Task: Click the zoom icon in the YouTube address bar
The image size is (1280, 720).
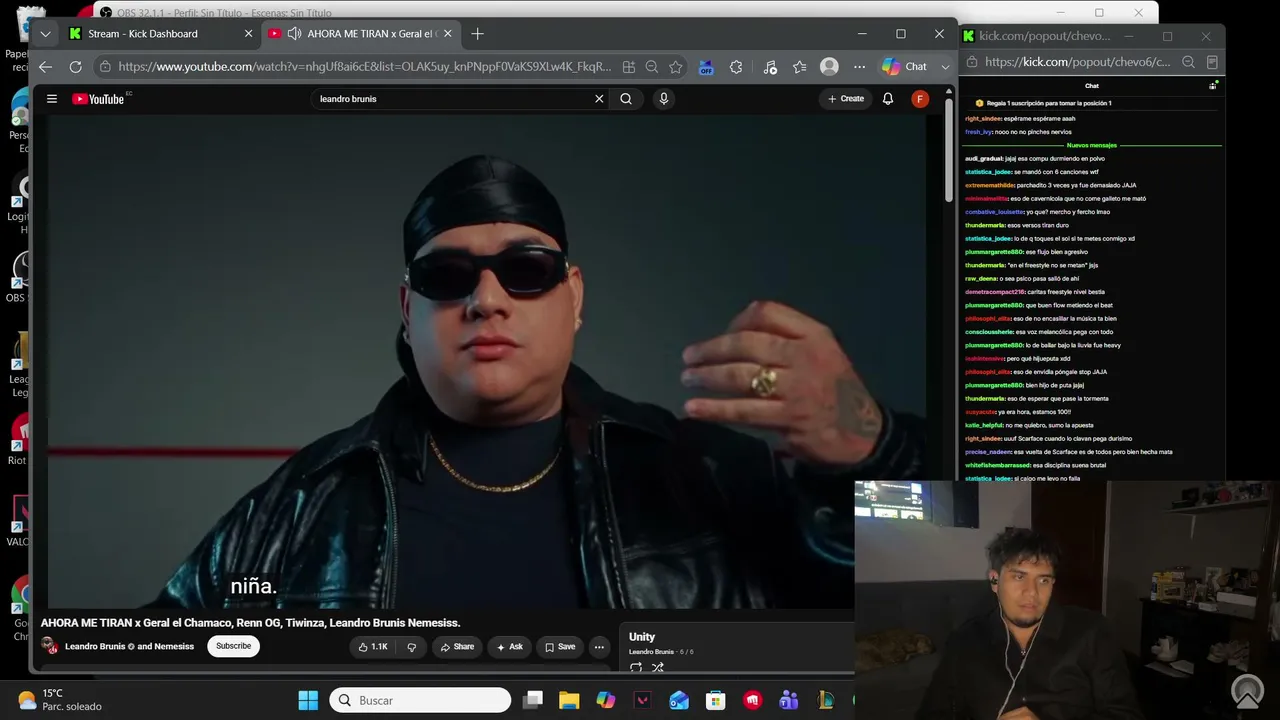Action: point(652,67)
